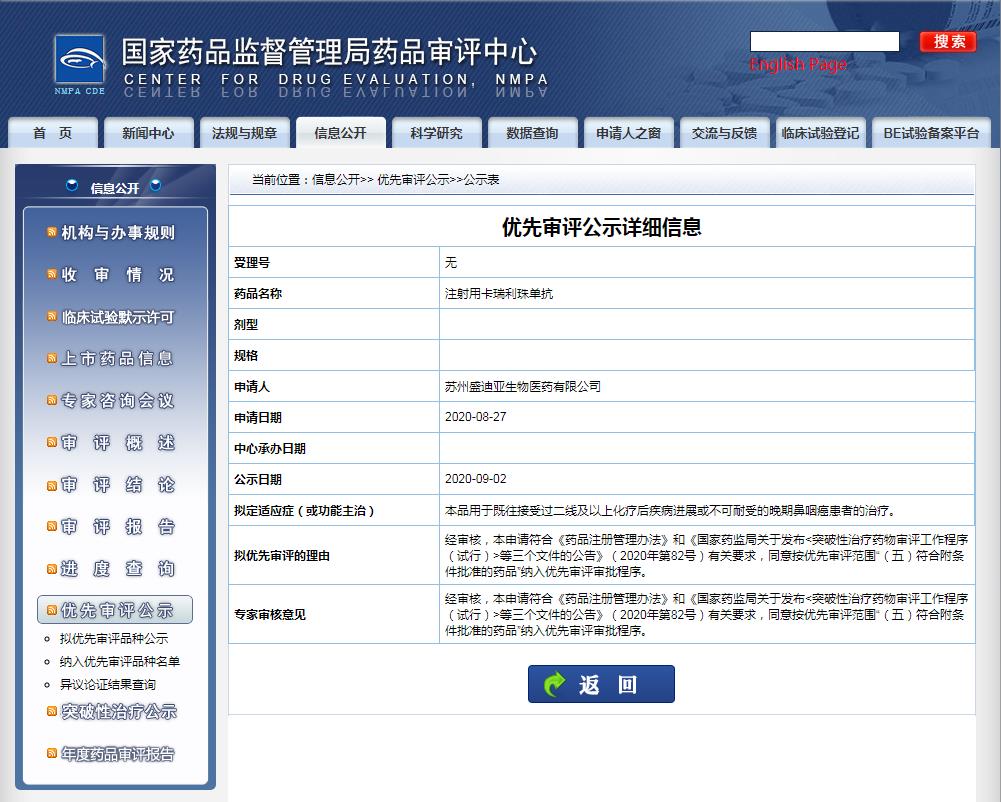Click green return arrow icon on 返回 button
1001x802 pixels.
pos(554,685)
